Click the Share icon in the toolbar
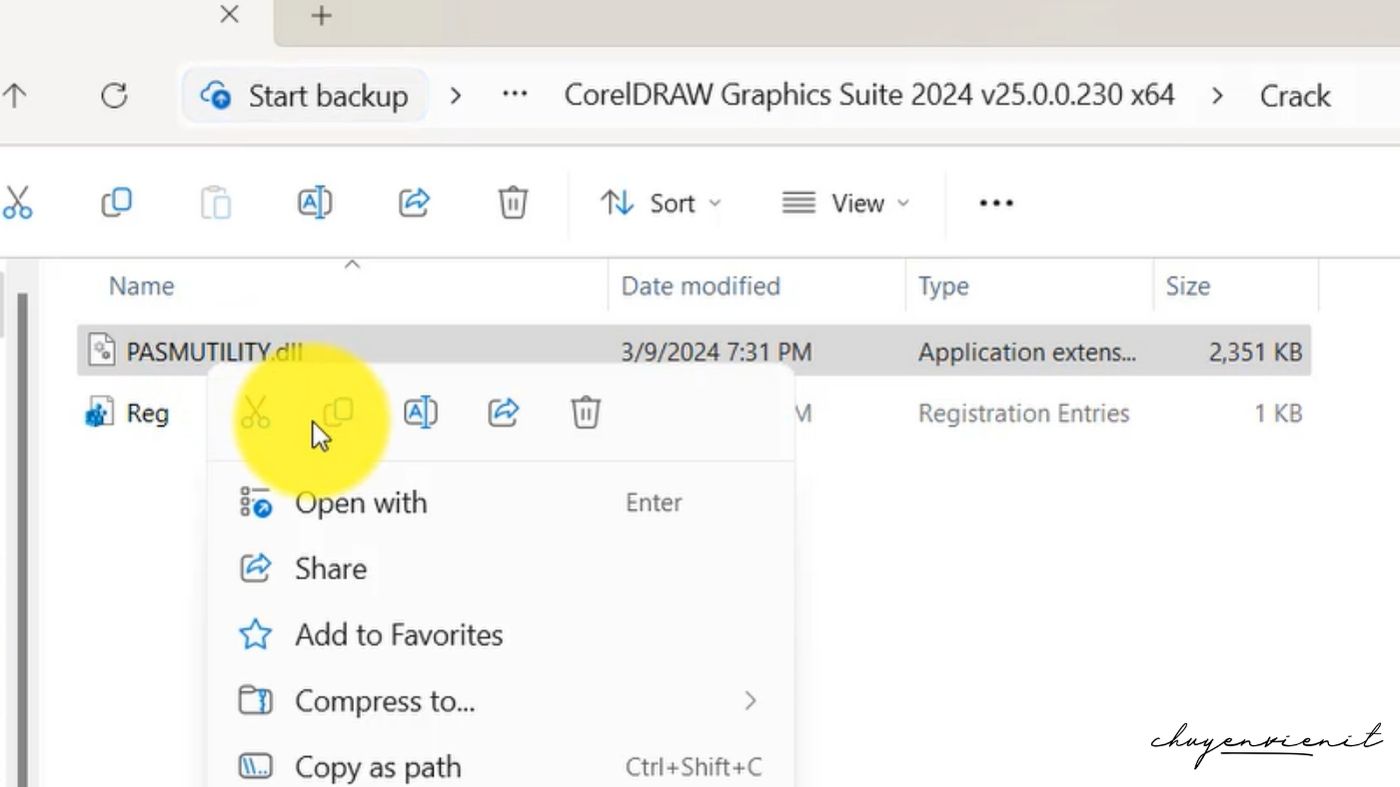Viewport: 1400px width, 787px height. click(413, 203)
